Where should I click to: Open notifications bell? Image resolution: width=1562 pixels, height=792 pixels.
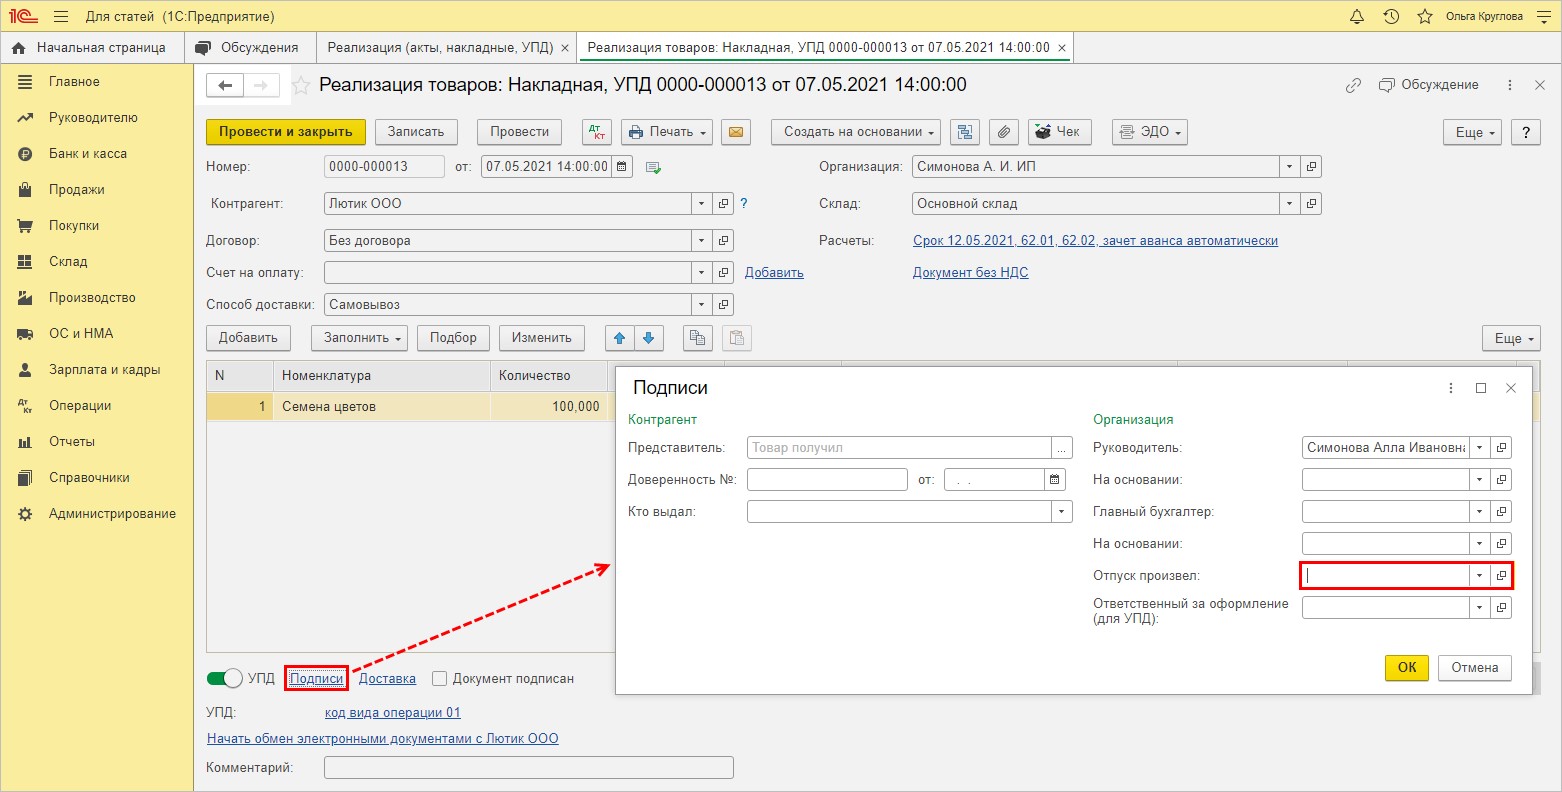point(1357,16)
